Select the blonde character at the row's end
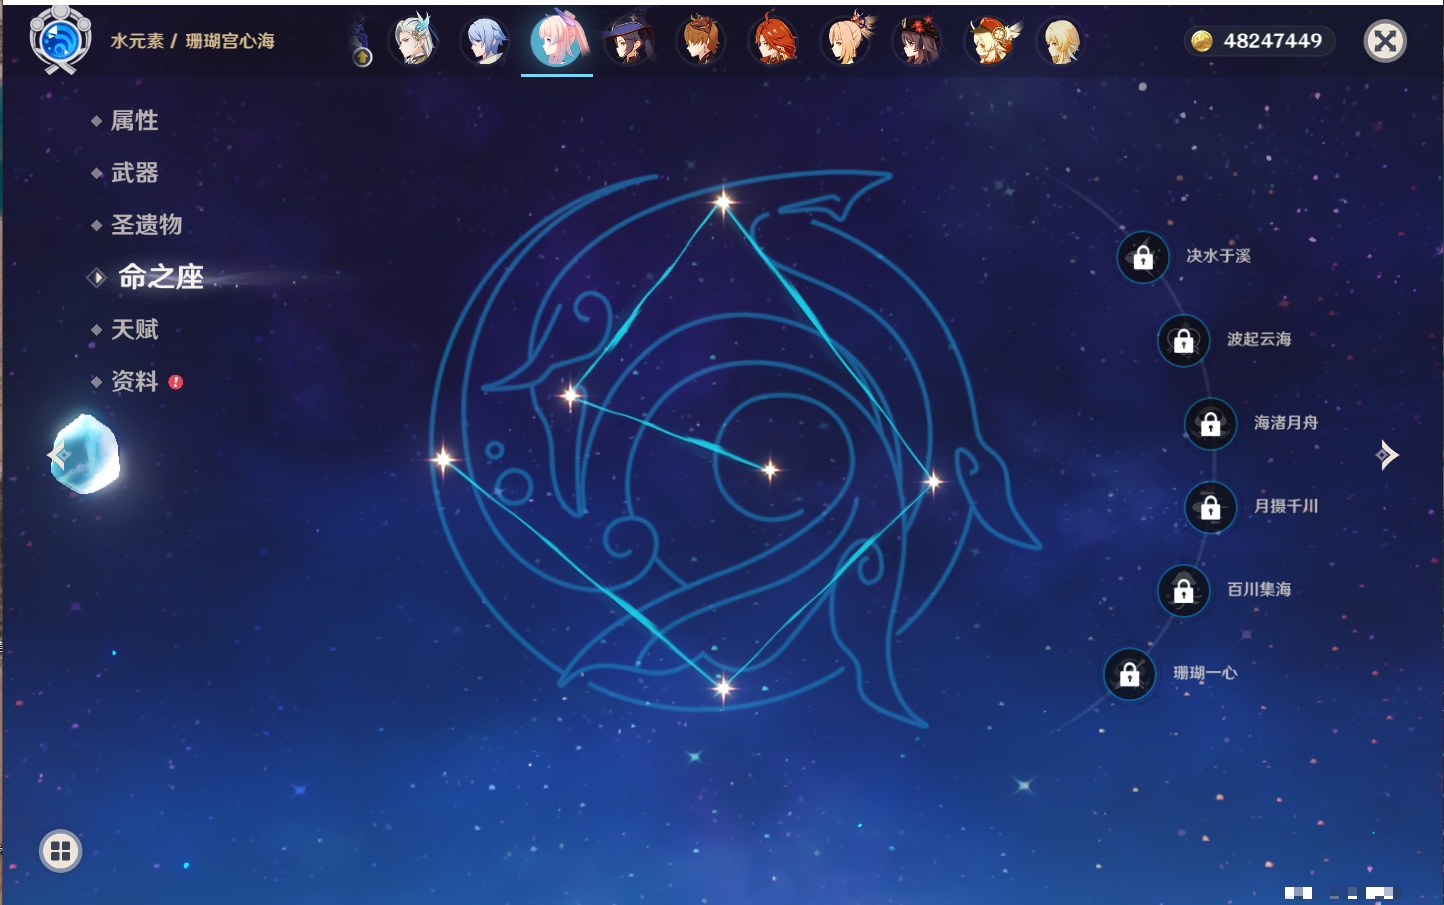This screenshot has height=905, width=1444. click(1061, 41)
